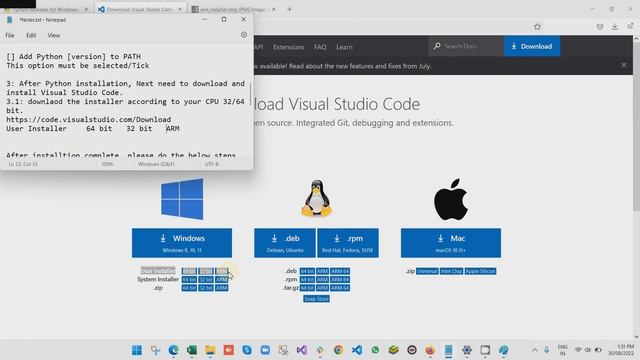This screenshot has height=360, width=640.
Task: Click Windows .zip 64 bit link
Action: tap(189, 288)
